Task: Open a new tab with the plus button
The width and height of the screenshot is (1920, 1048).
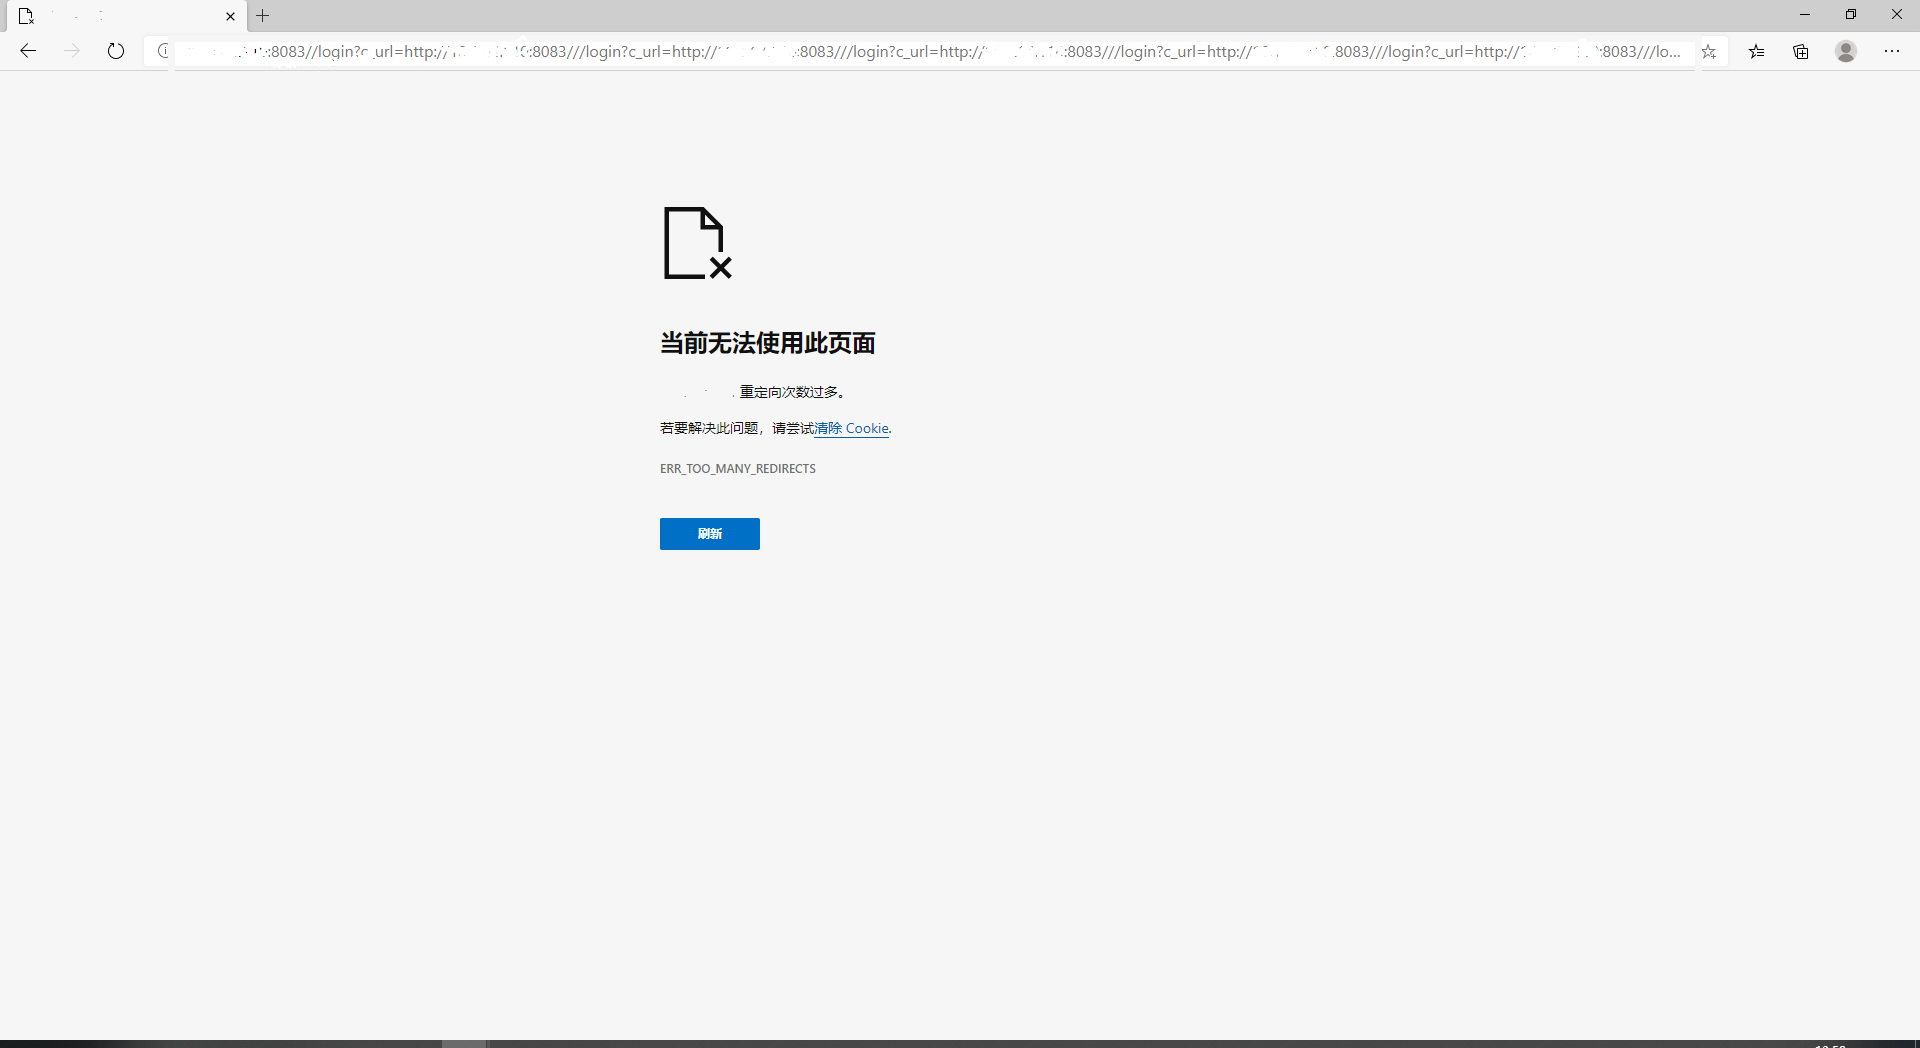Action: pos(263,16)
